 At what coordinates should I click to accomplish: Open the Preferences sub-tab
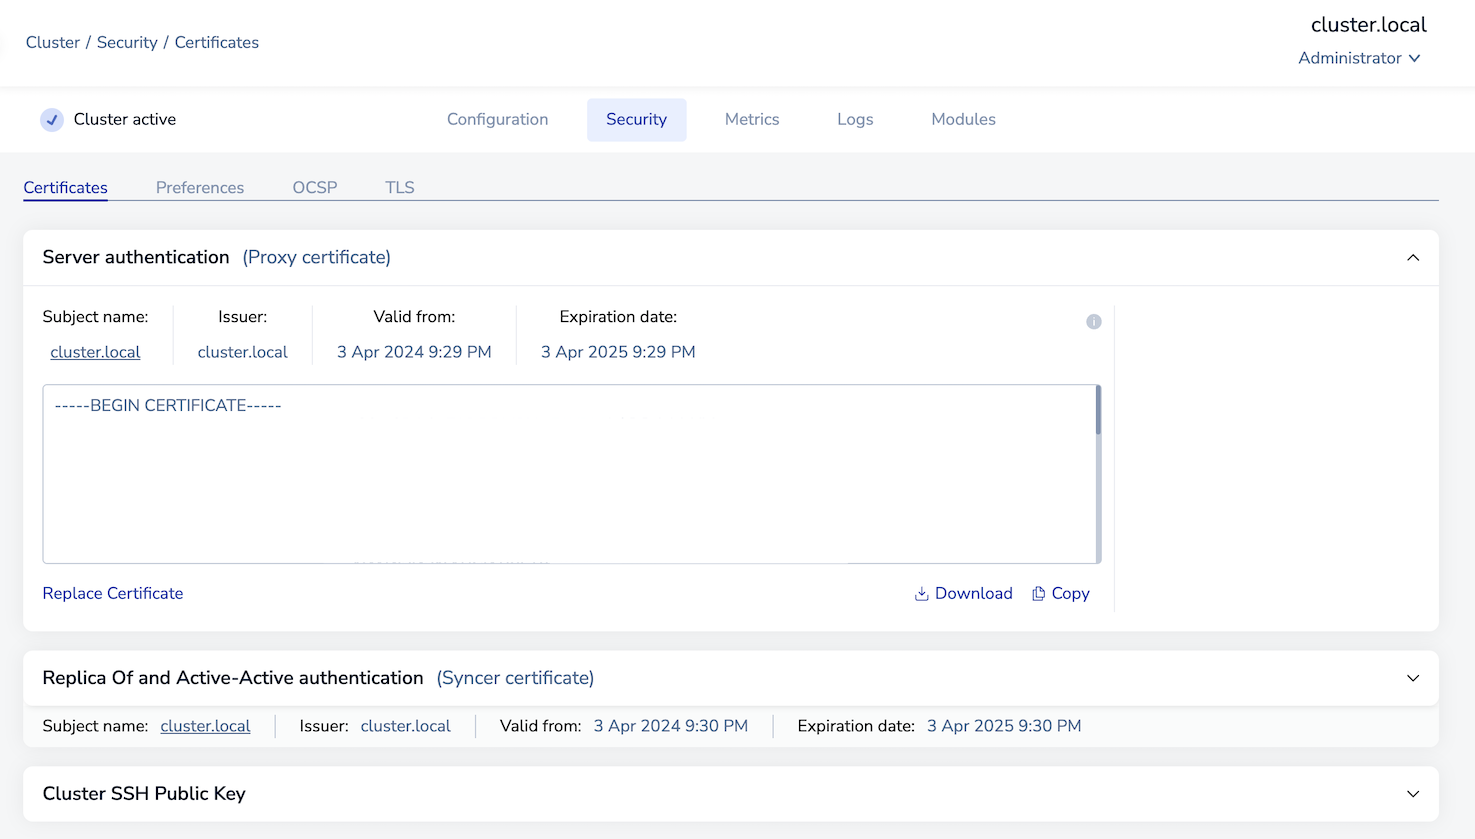pos(200,188)
